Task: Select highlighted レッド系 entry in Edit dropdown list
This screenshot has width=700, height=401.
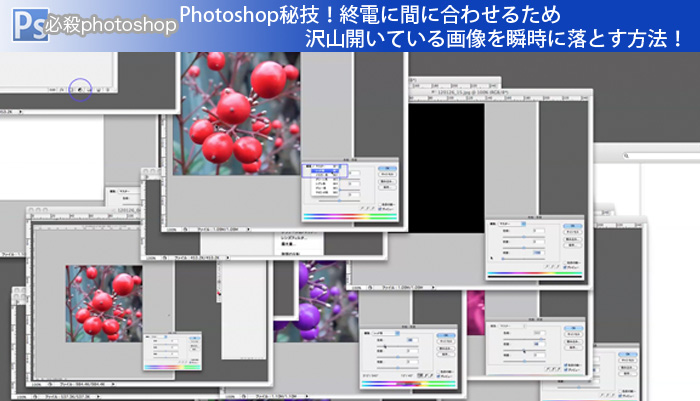Action: (x=325, y=171)
